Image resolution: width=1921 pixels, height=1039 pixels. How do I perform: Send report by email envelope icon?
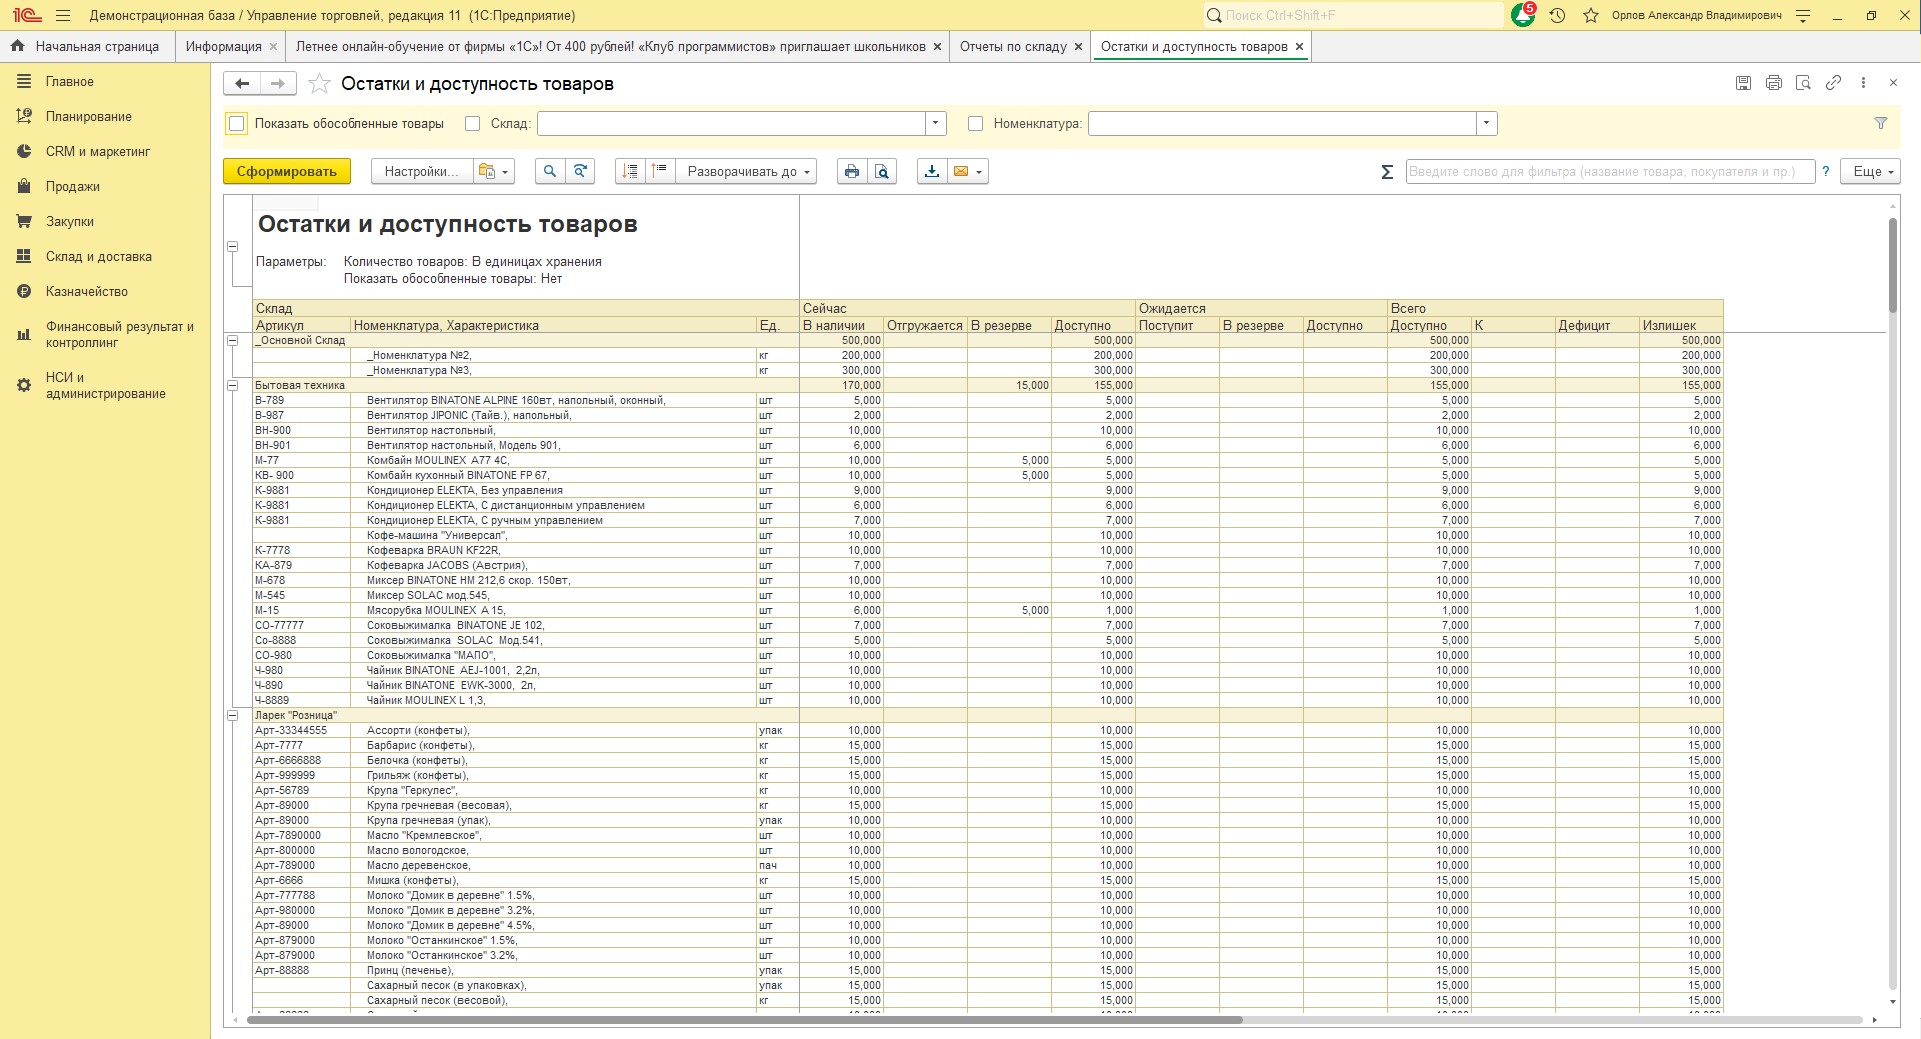point(961,171)
